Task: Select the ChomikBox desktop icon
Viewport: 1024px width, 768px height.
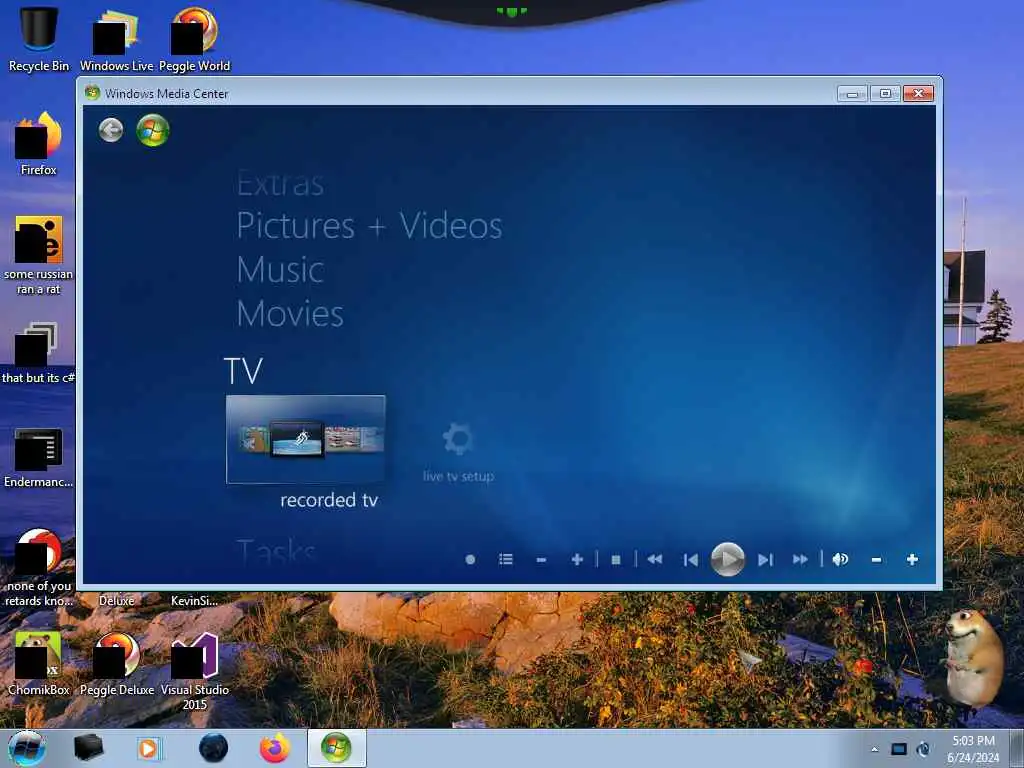Action: [x=39, y=663]
